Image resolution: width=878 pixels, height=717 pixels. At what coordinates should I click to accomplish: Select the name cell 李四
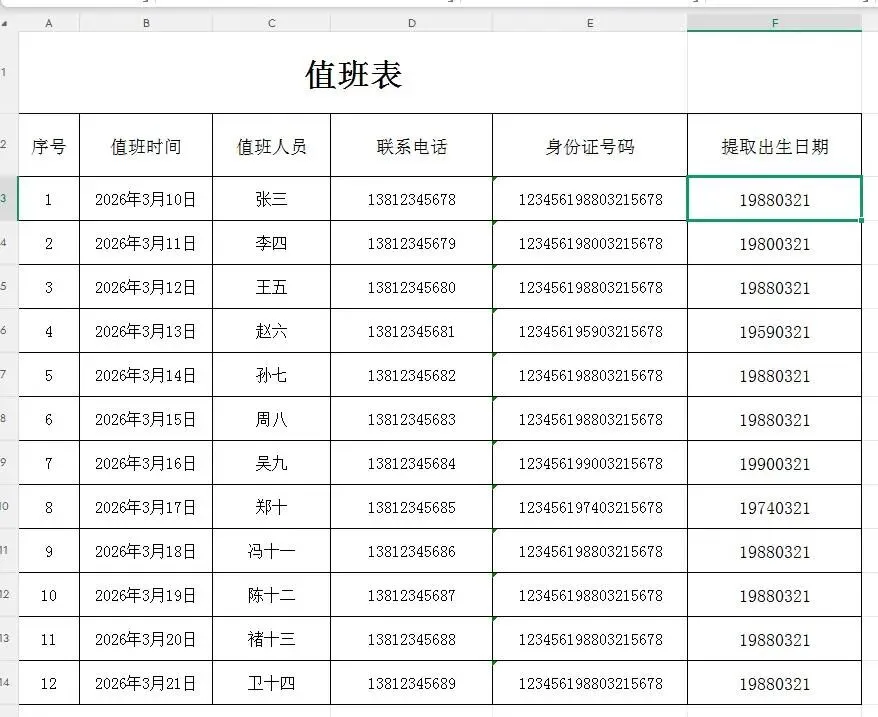(x=272, y=243)
